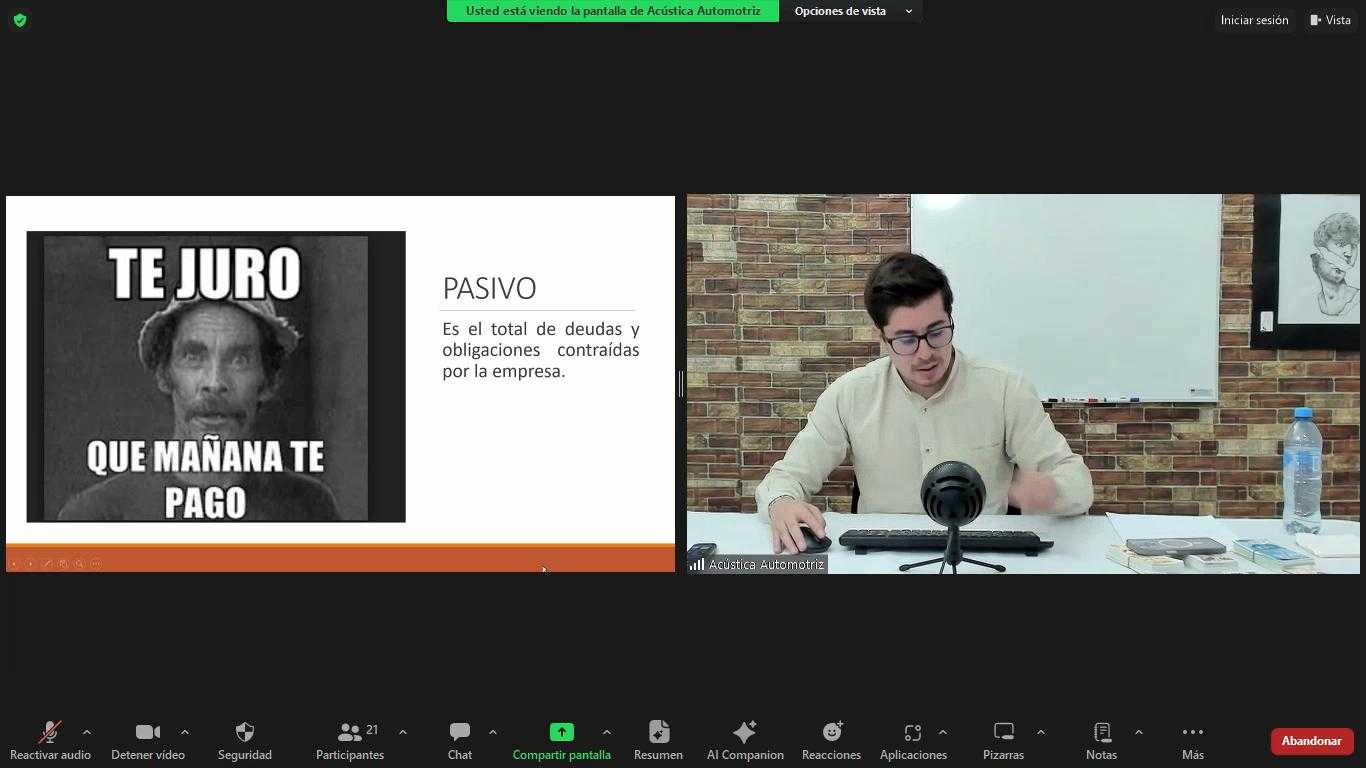This screenshot has height=768, width=1366.
Task: Leave the meeting with Abandonar
Action: [x=1311, y=741]
